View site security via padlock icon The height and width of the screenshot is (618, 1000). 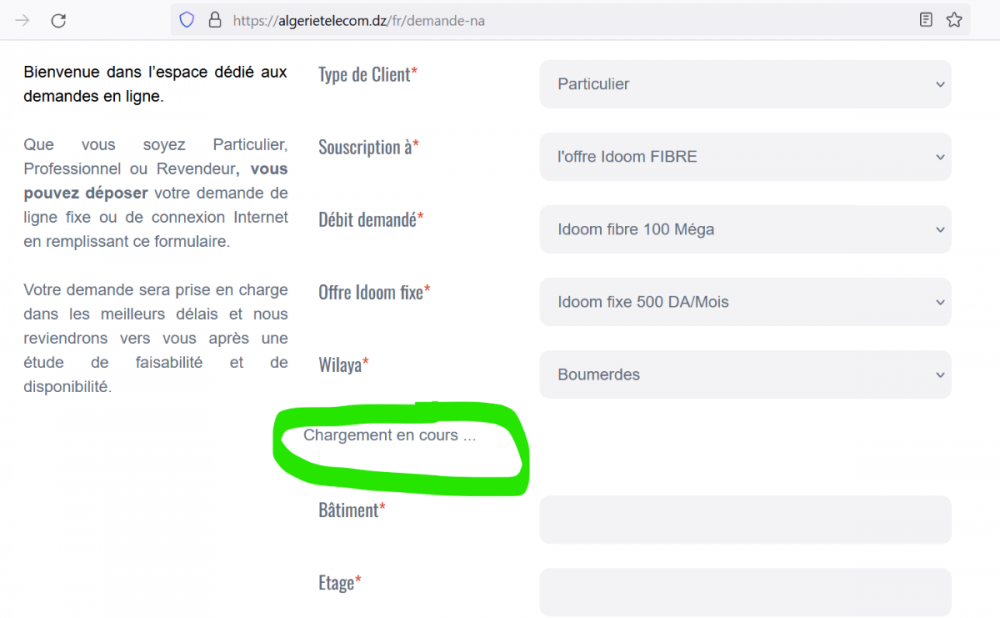[213, 20]
